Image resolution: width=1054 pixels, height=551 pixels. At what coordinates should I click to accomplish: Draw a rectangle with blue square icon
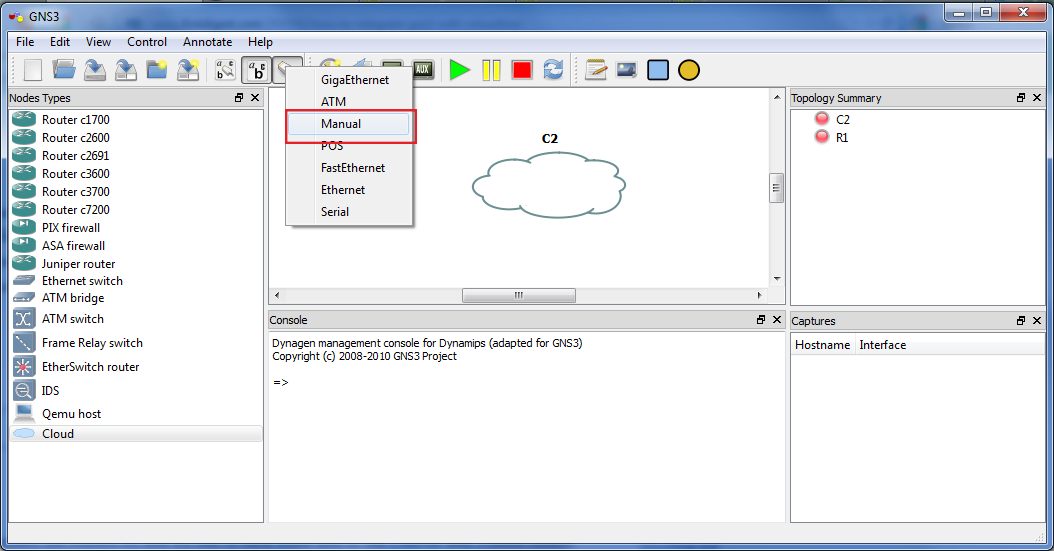(658, 70)
